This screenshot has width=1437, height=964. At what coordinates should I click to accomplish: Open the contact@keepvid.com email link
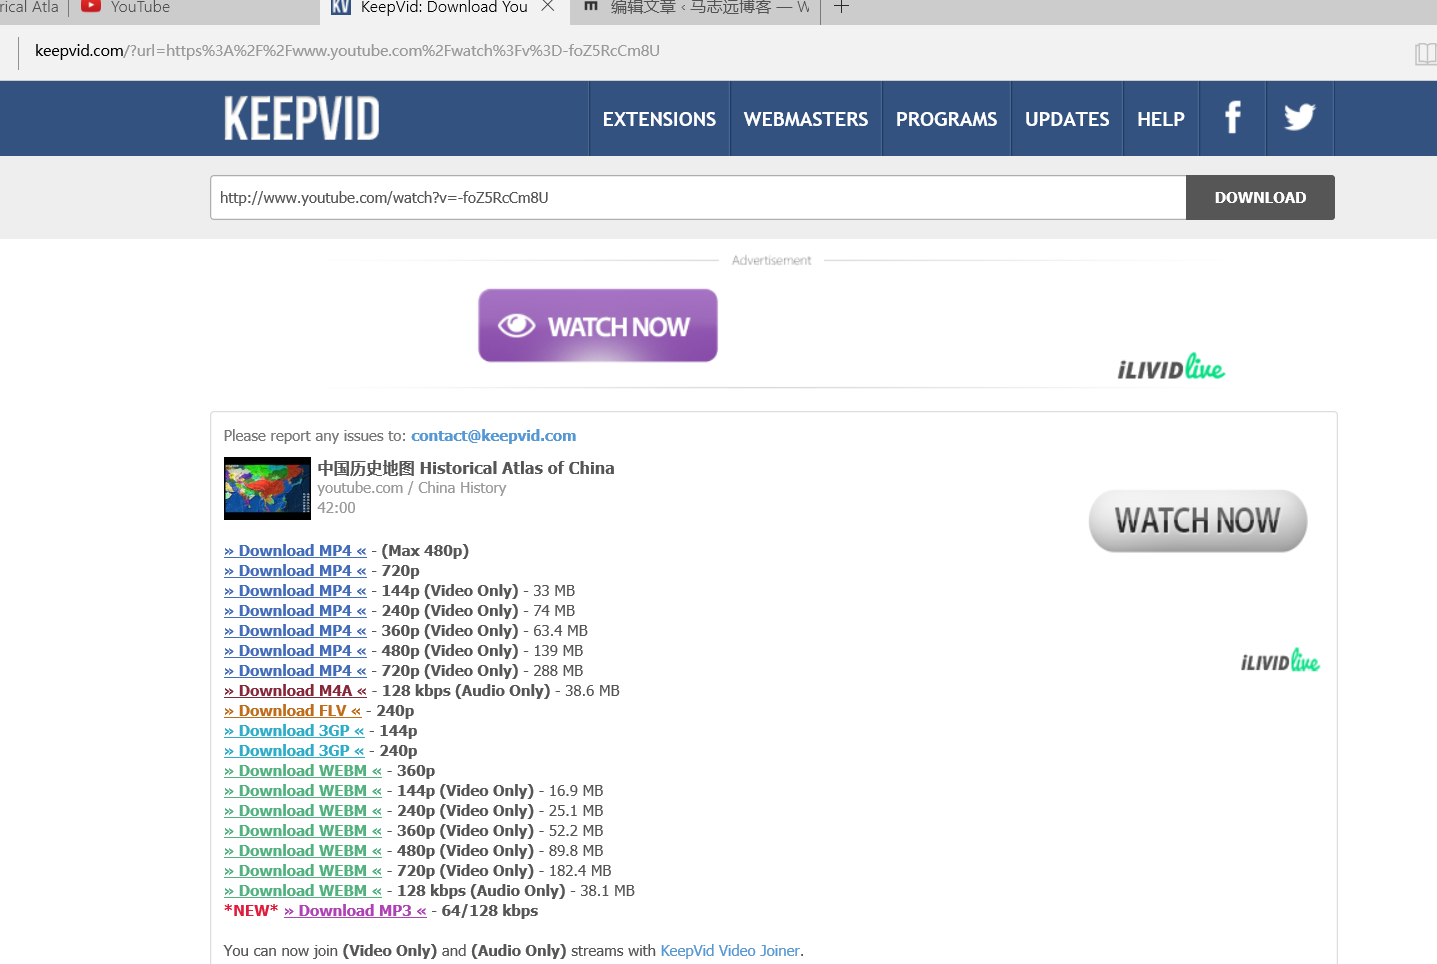click(493, 436)
